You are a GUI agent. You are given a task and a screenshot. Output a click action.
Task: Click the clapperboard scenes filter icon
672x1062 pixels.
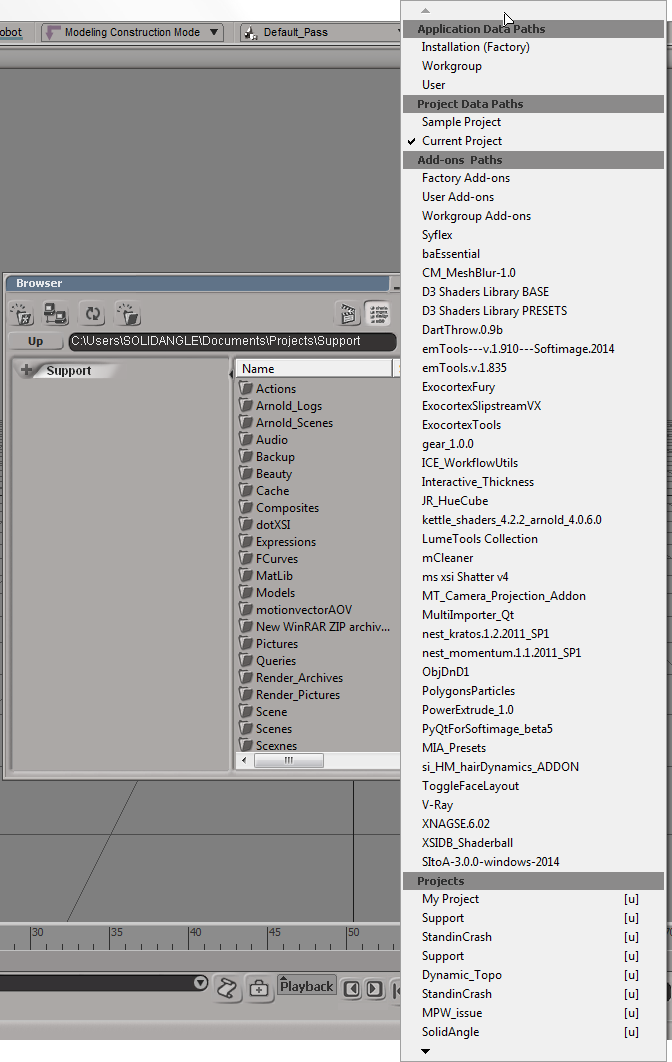point(348,314)
